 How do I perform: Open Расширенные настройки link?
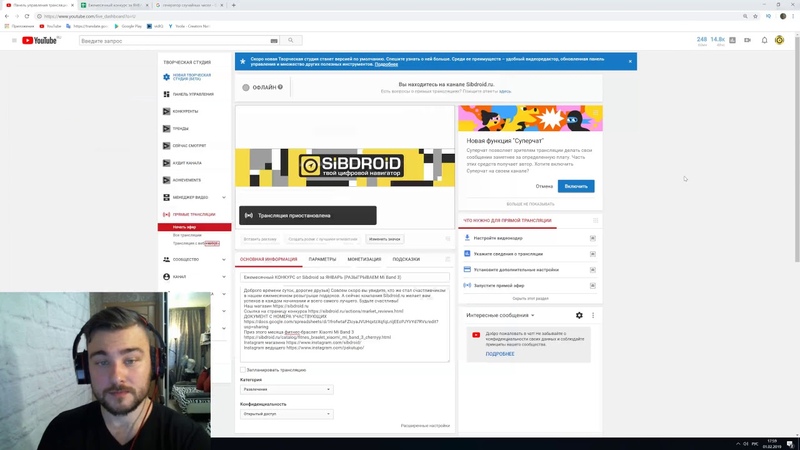[425, 426]
